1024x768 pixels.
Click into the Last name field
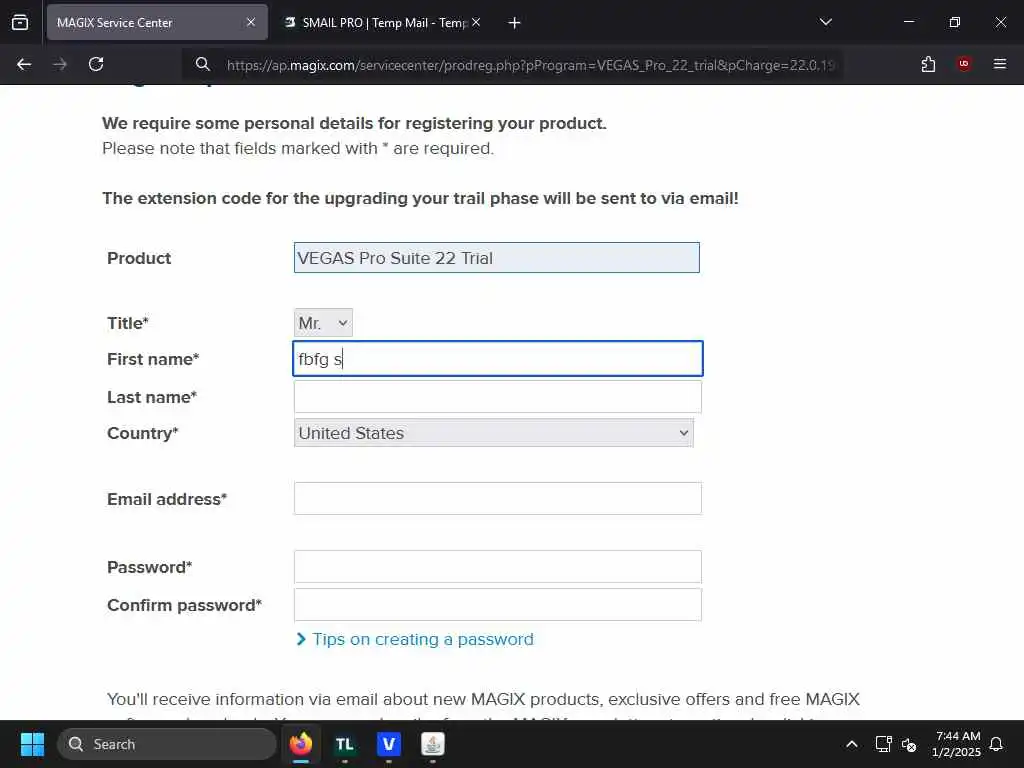[498, 397]
